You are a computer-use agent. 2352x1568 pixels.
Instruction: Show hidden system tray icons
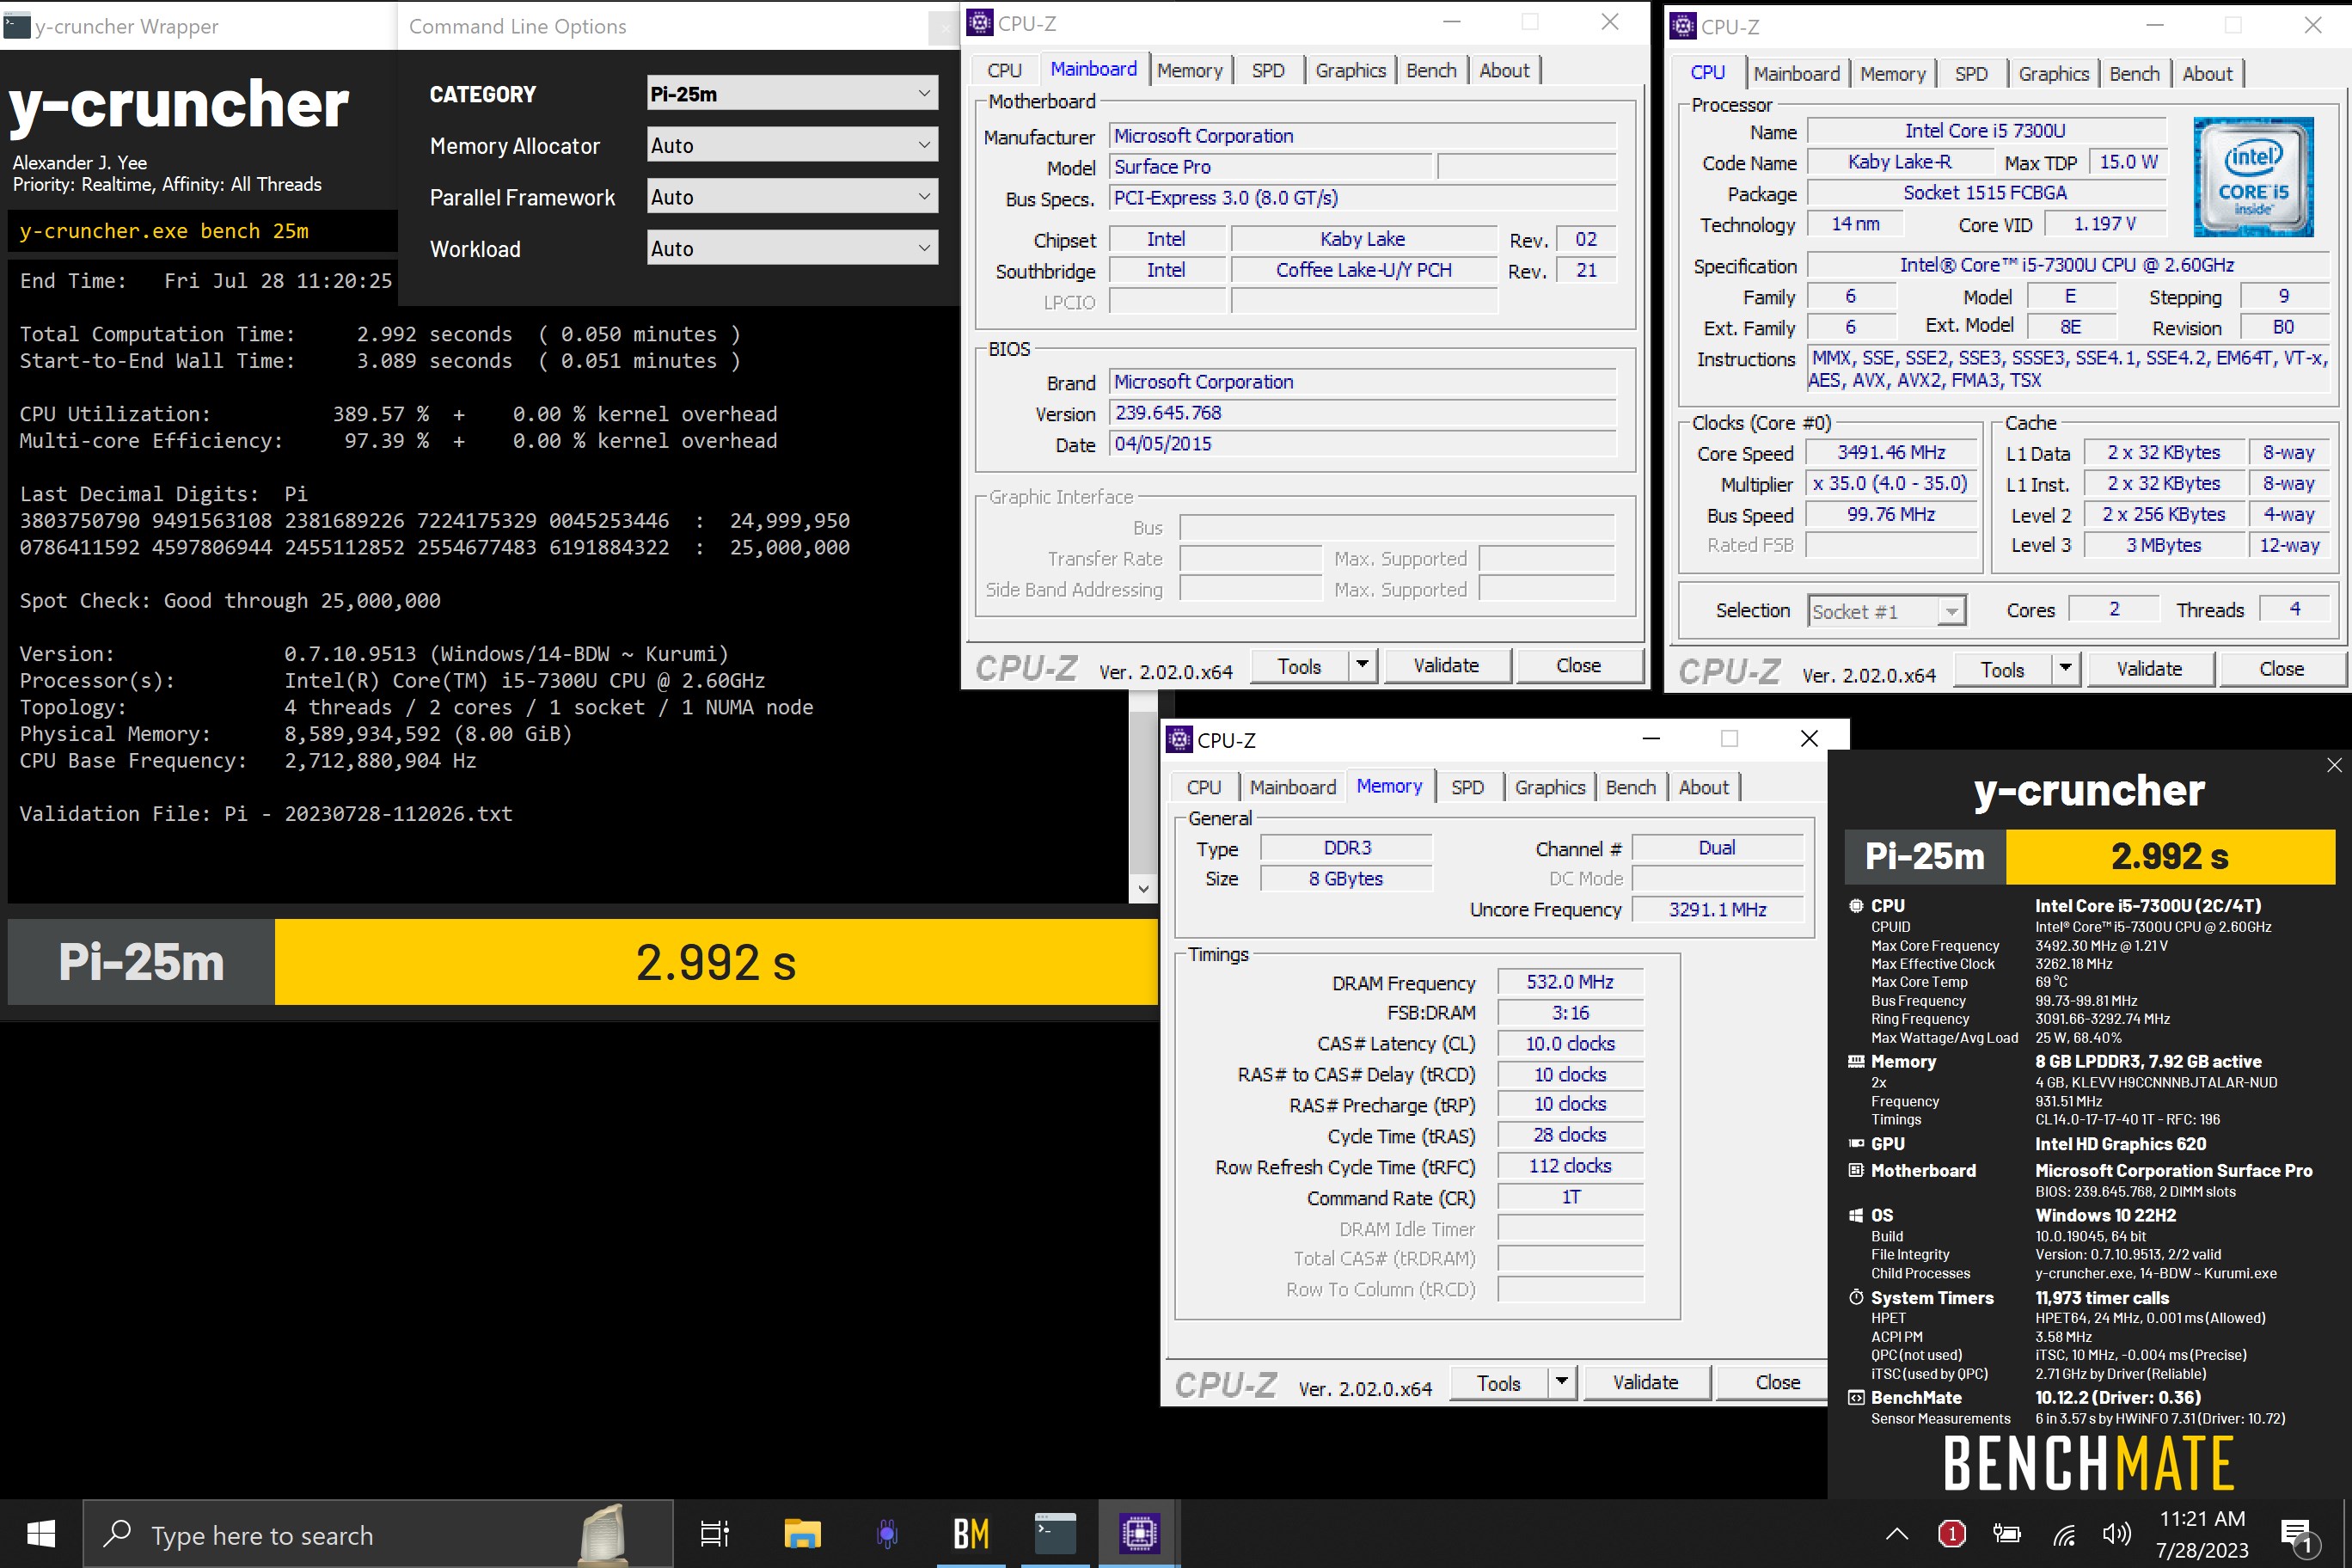(x=1897, y=1534)
